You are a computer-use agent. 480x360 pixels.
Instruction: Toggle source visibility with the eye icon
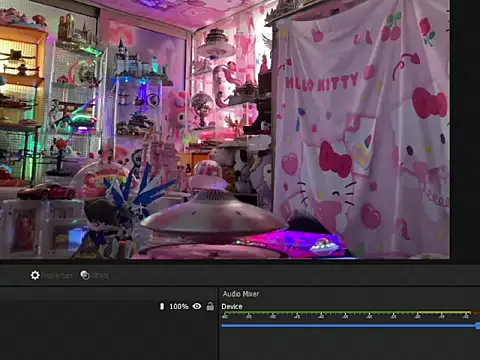(x=197, y=306)
